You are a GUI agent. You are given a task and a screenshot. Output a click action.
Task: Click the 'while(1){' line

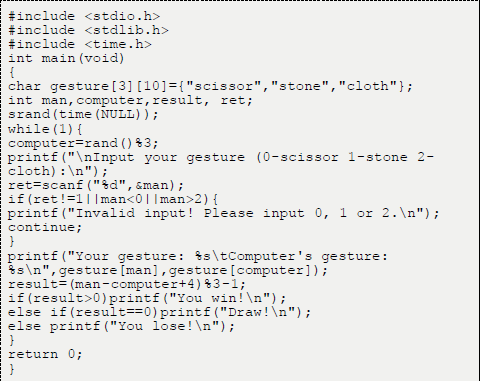point(45,129)
